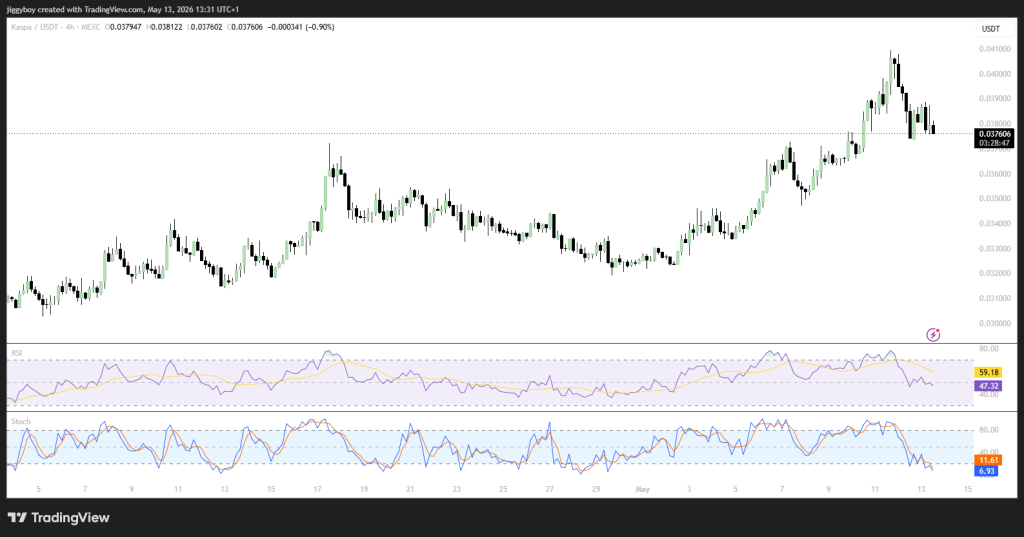Click the 0.032000 price axis label
This screenshot has width=1024, height=537.
click(995, 274)
